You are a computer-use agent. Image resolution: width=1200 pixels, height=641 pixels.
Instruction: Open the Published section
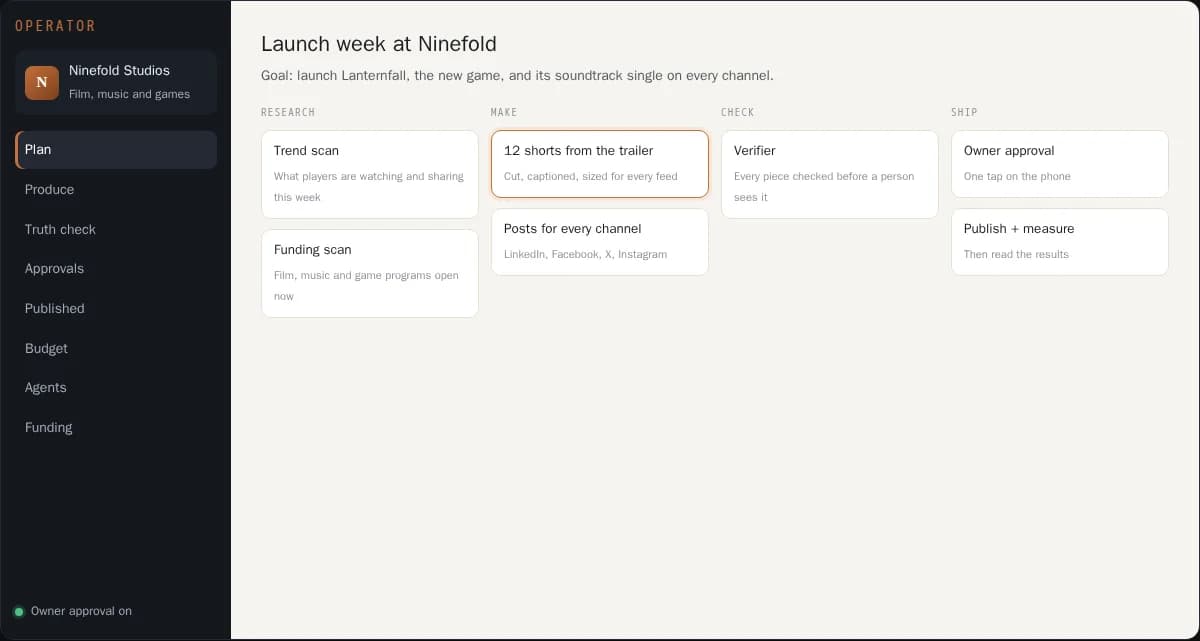point(116,308)
